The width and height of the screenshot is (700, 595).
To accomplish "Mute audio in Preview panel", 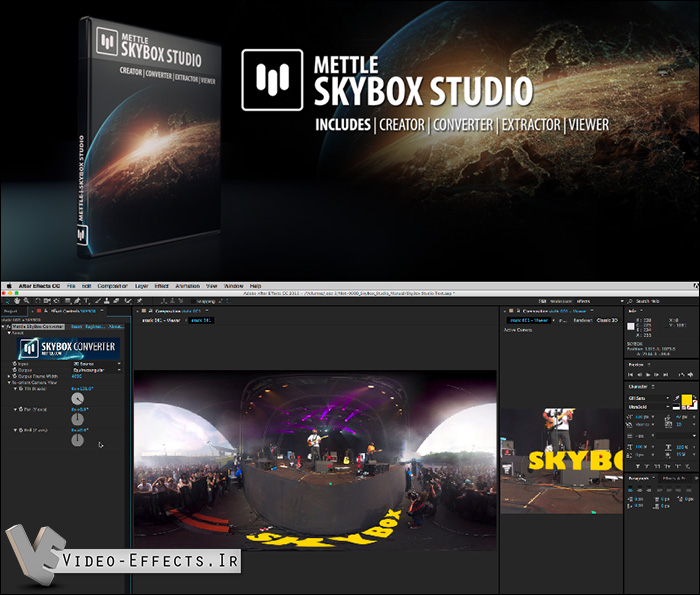I will (690, 374).
